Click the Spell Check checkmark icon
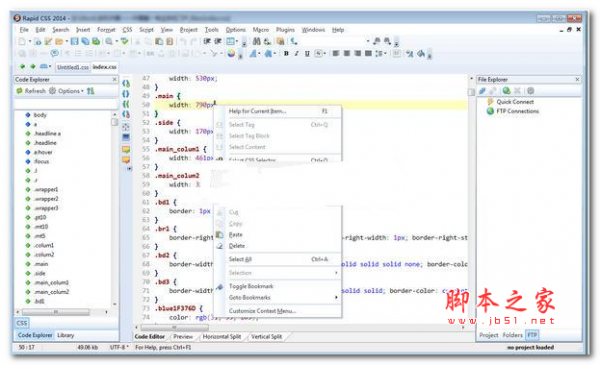The height and width of the screenshot is (365, 600). (125, 41)
